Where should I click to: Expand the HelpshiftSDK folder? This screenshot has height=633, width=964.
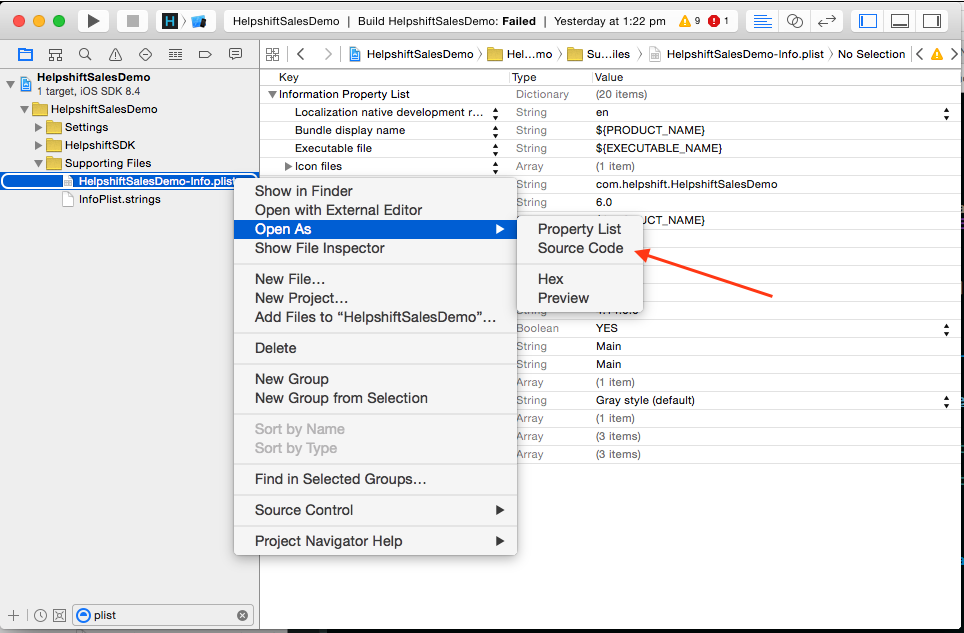(39, 145)
